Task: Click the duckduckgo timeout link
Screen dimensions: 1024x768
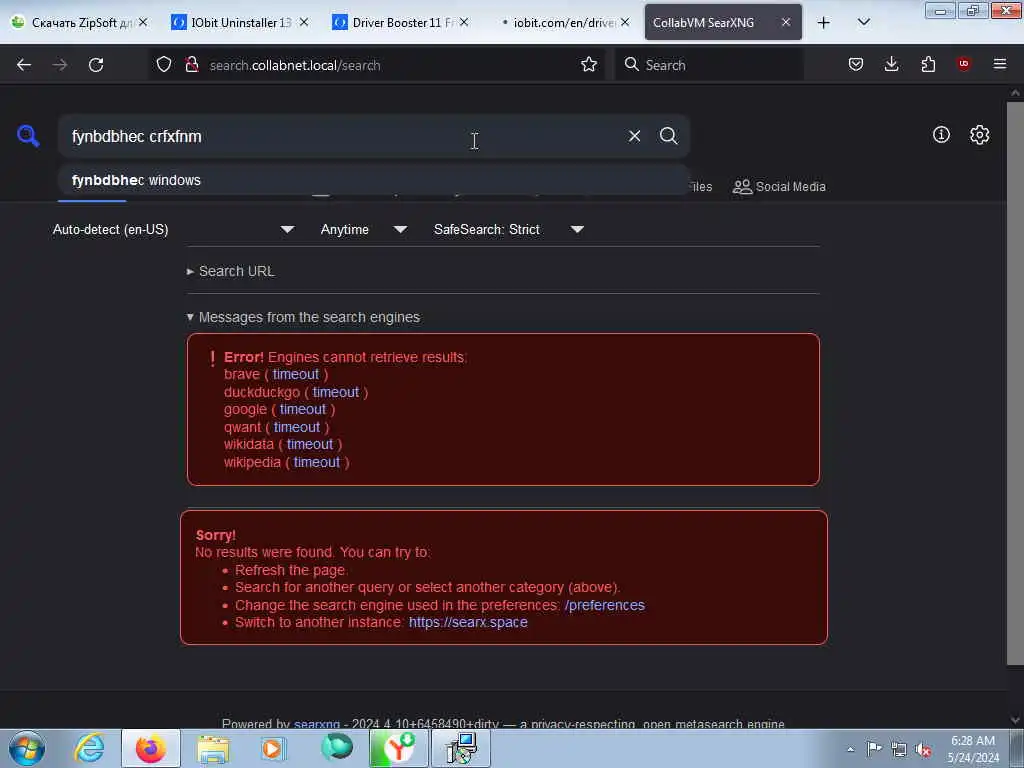Action: tap(336, 392)
